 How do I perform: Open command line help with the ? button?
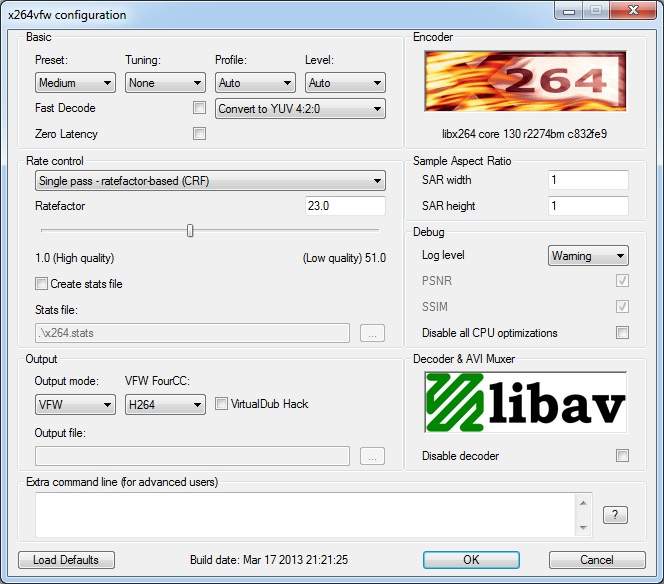point(615,515)
